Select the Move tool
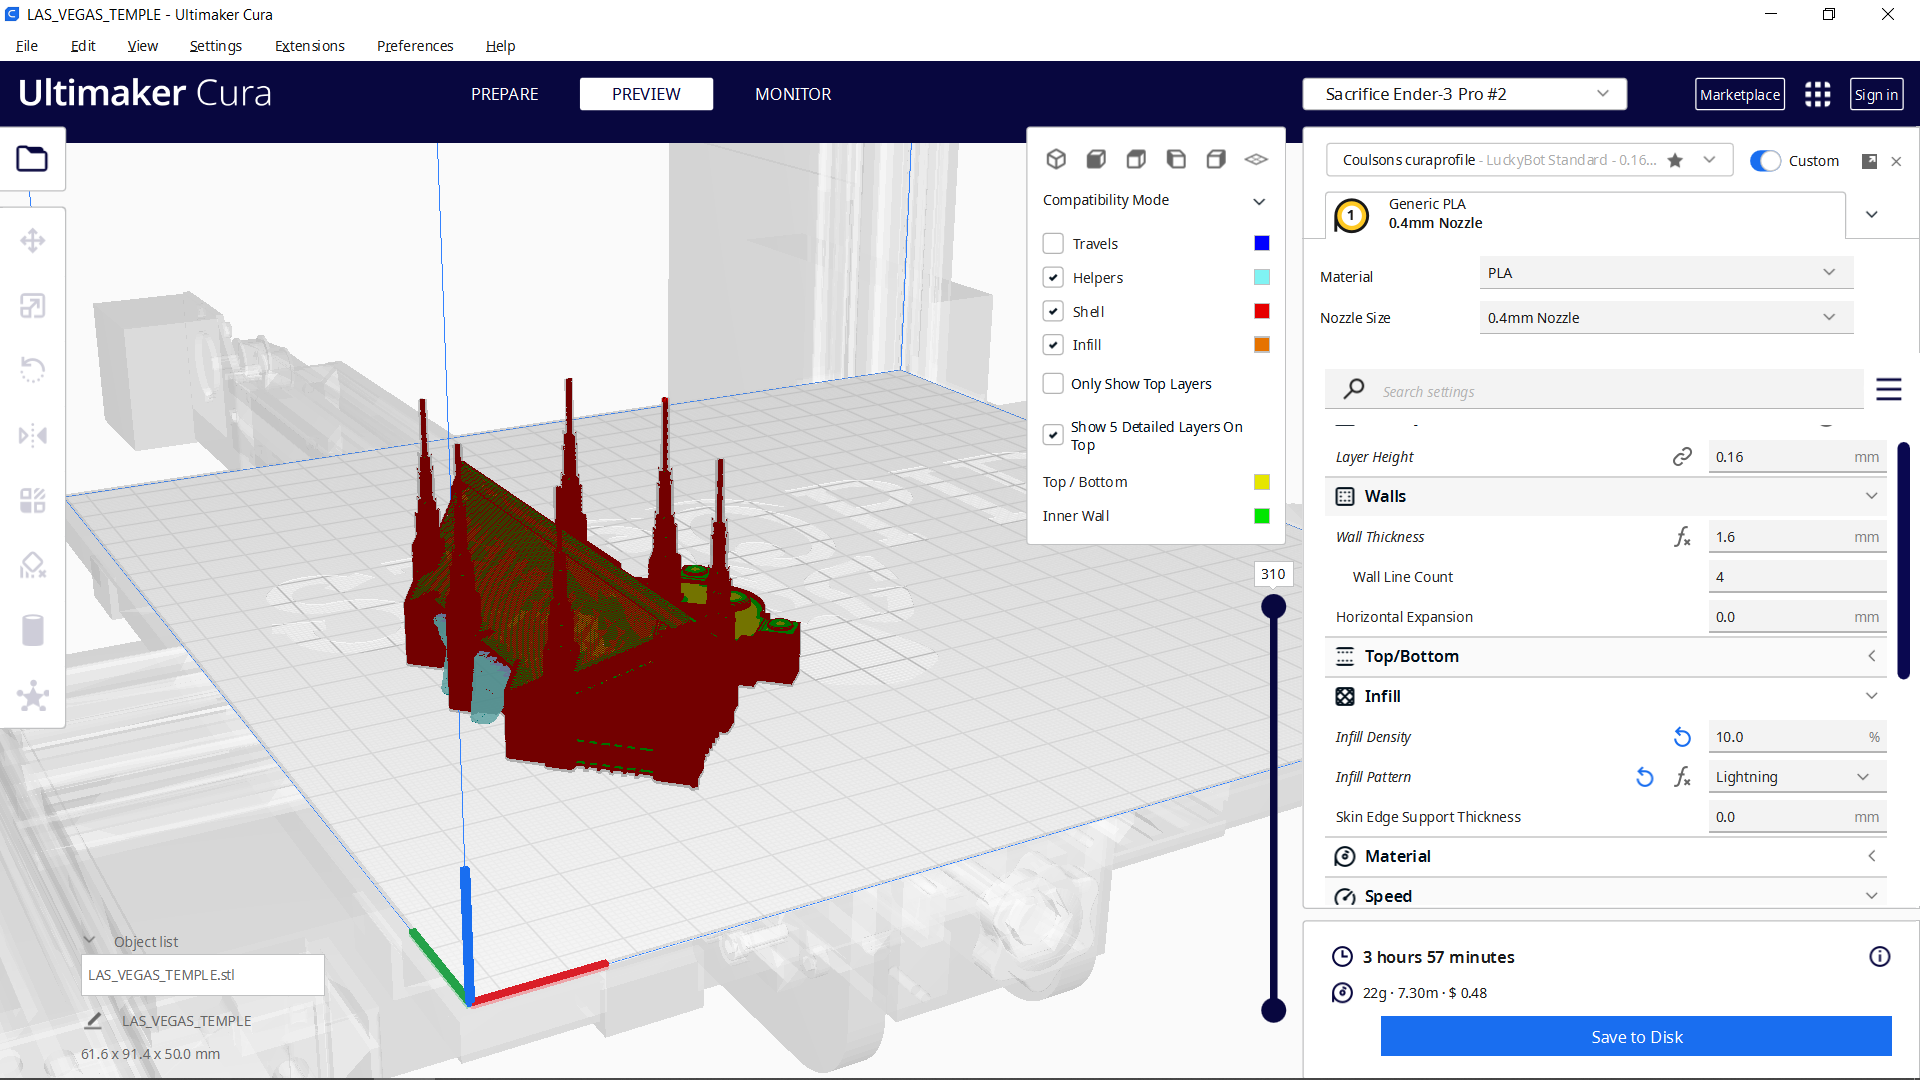Screen dimensions: 1920x1080 [x=33, y=240]
